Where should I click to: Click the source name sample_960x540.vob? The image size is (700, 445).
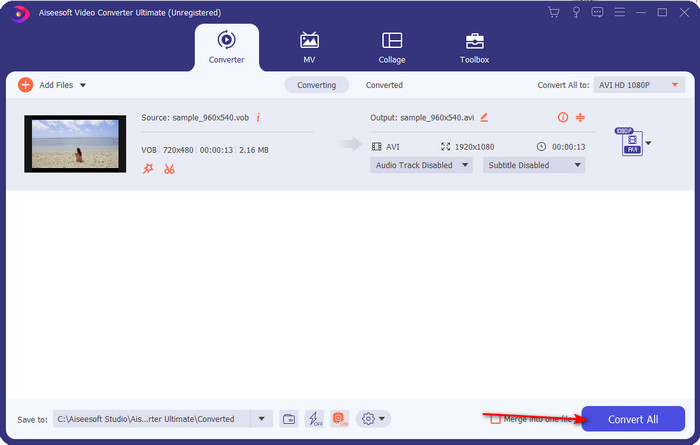211,117
